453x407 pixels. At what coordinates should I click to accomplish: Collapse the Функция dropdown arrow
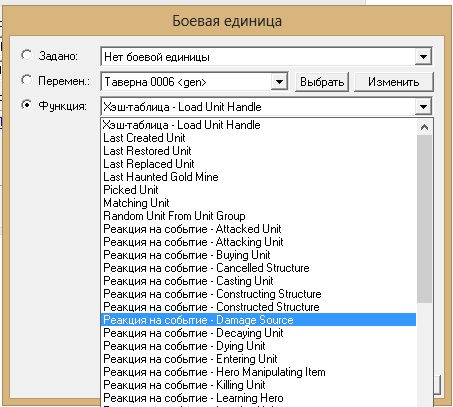click(x=423, y=107)
